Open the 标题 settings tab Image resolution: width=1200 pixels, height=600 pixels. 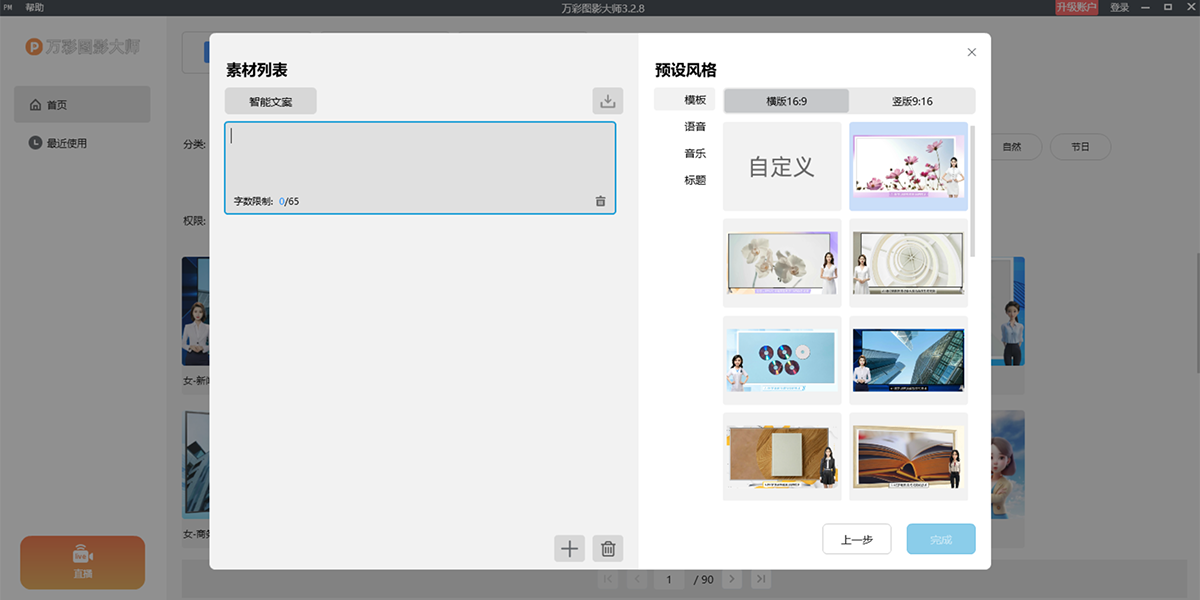pos(695,181)
